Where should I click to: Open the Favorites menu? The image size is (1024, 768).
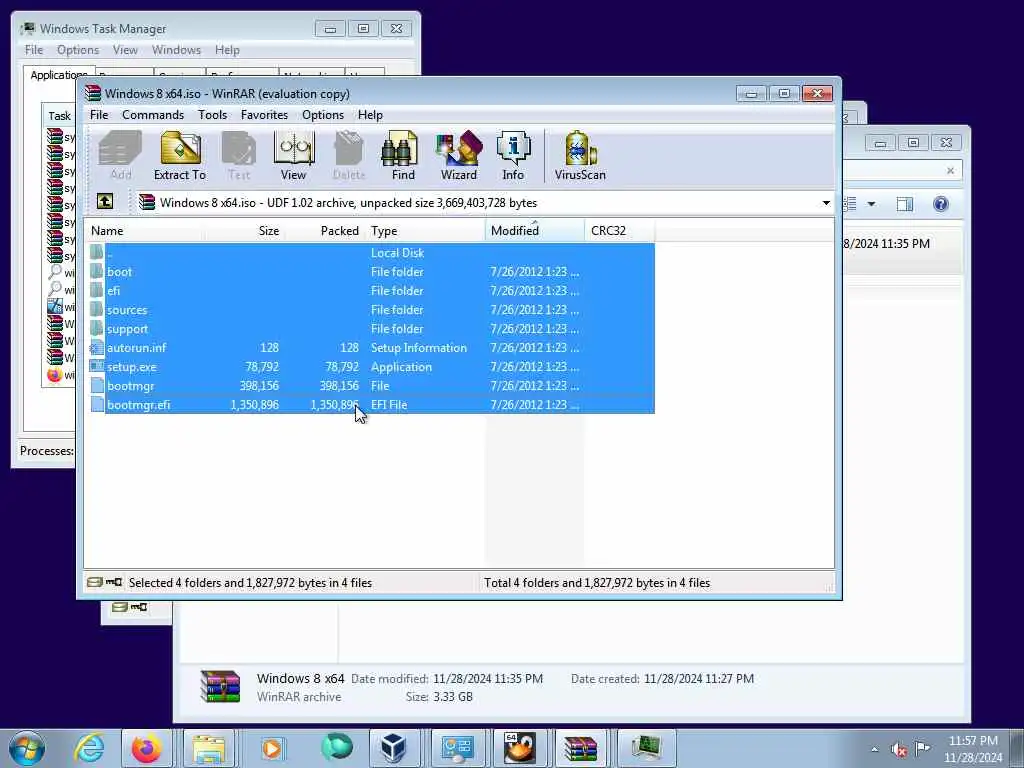264,115
